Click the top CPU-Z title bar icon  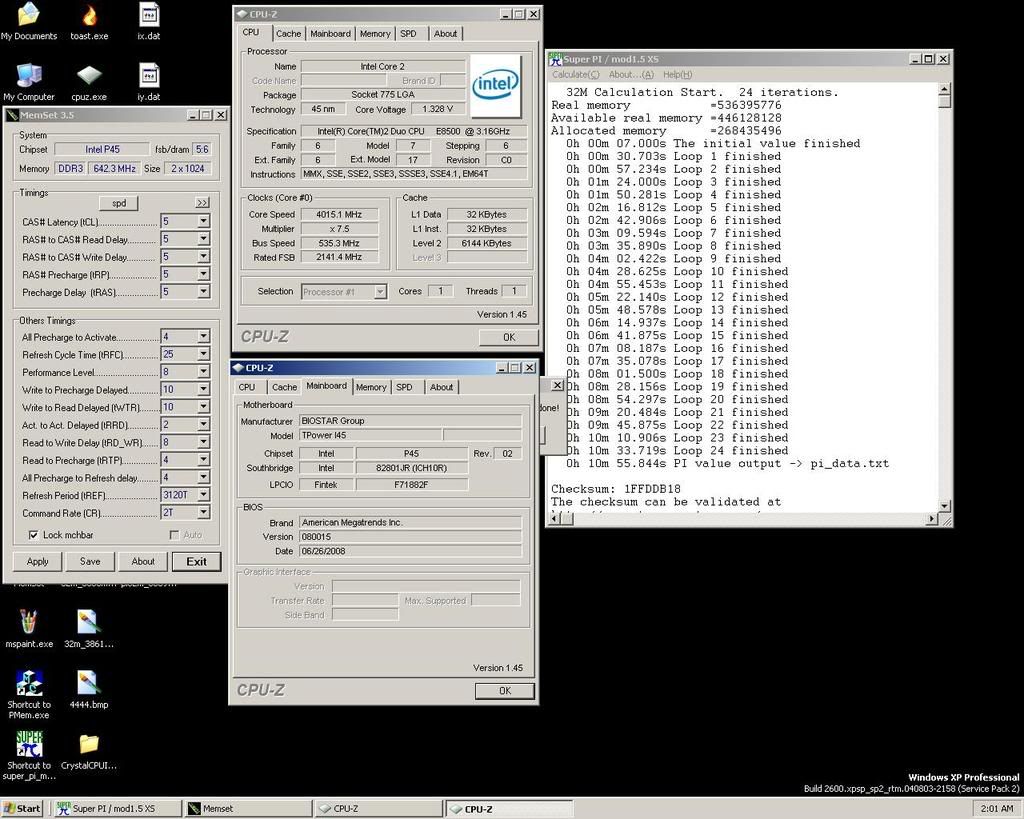click(x=241, y=14)
